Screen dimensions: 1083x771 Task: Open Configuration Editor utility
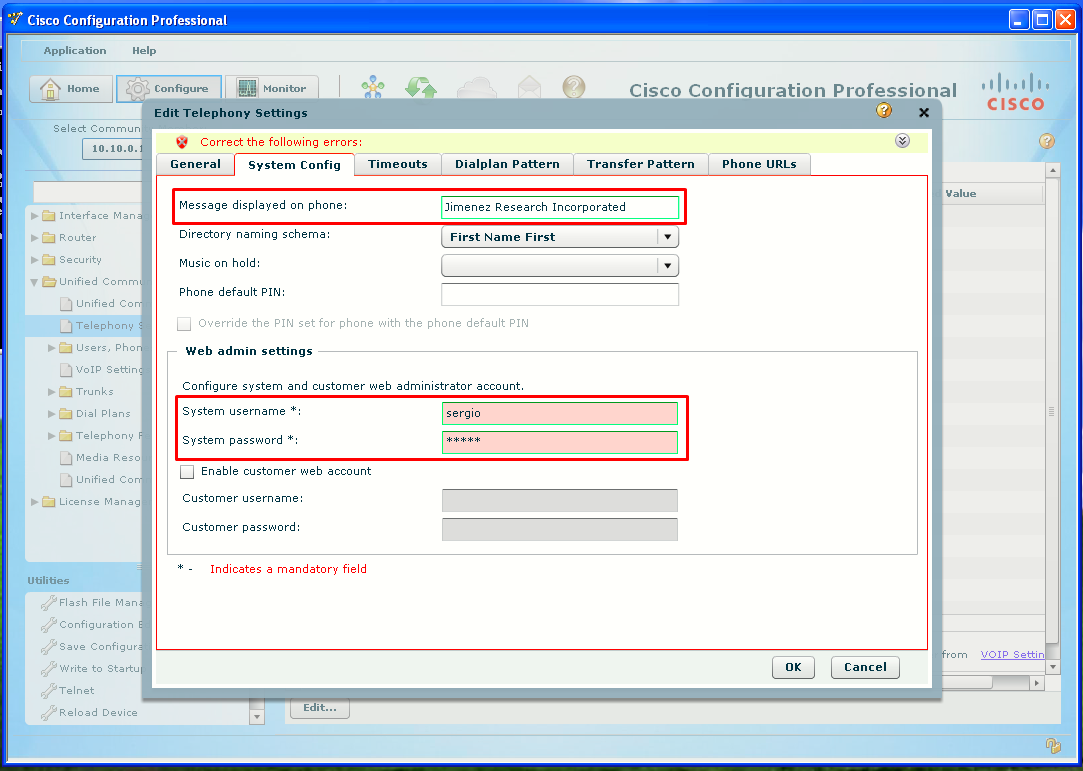[x=92, y=625]
